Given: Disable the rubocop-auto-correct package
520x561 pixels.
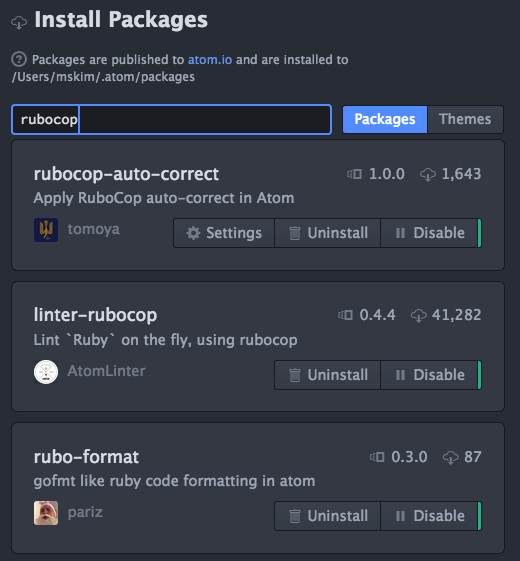Looking at the screenshot, I should click(431, 233).
